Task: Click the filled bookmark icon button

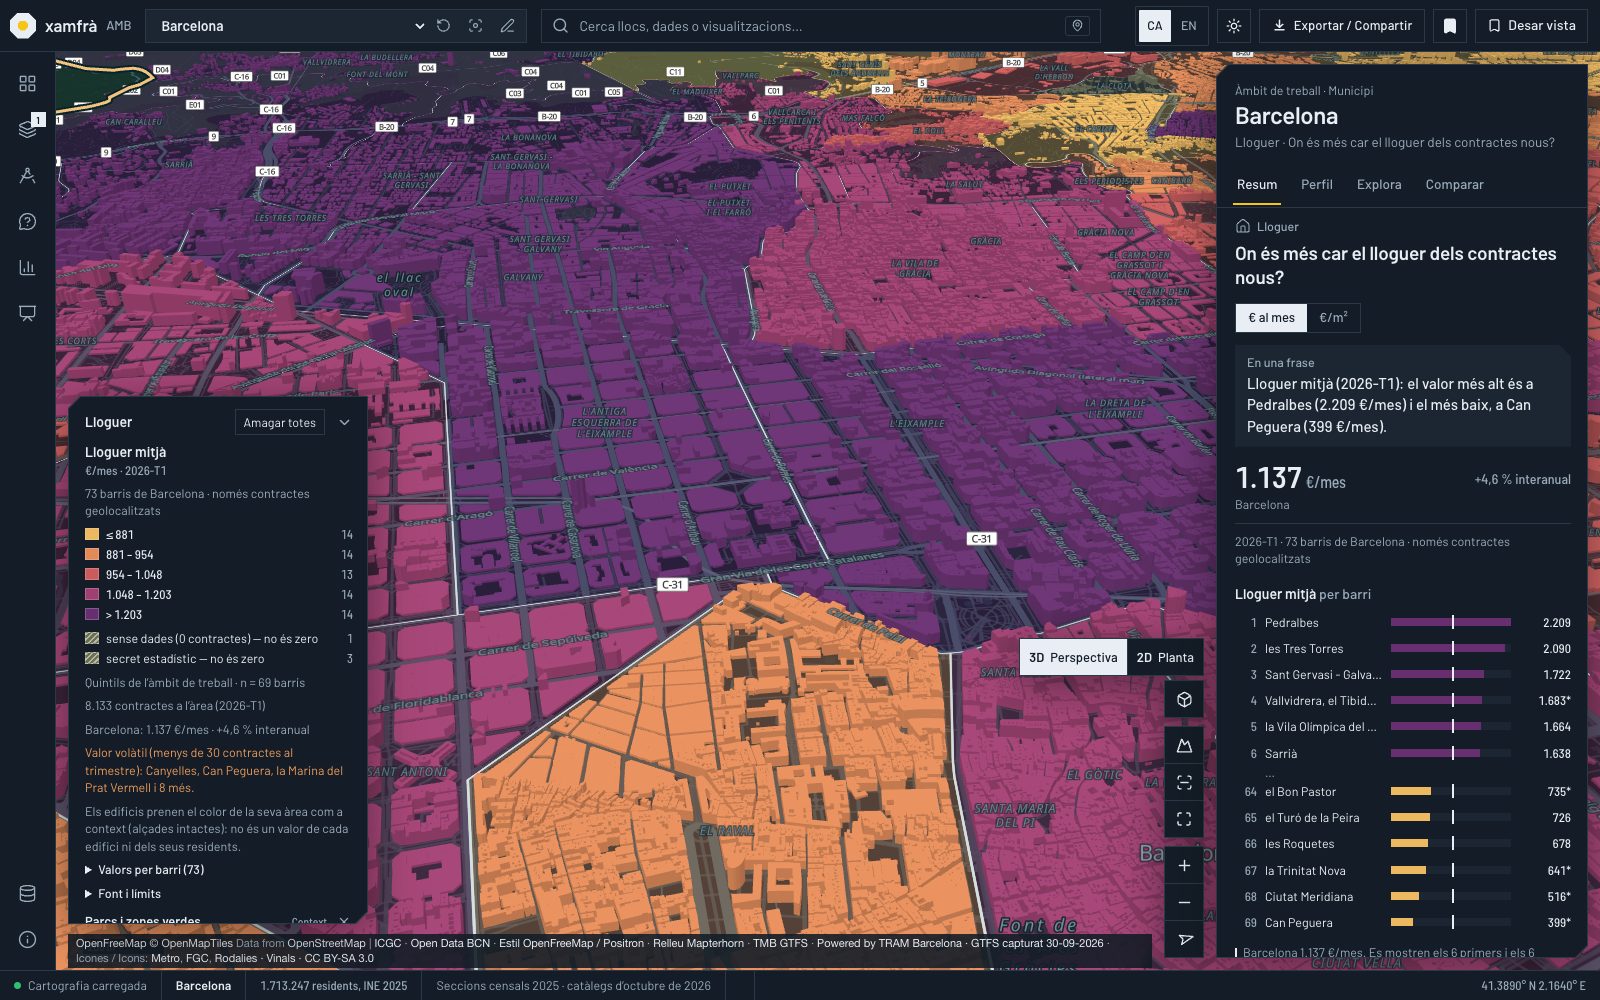Action: pos(1450,26)
